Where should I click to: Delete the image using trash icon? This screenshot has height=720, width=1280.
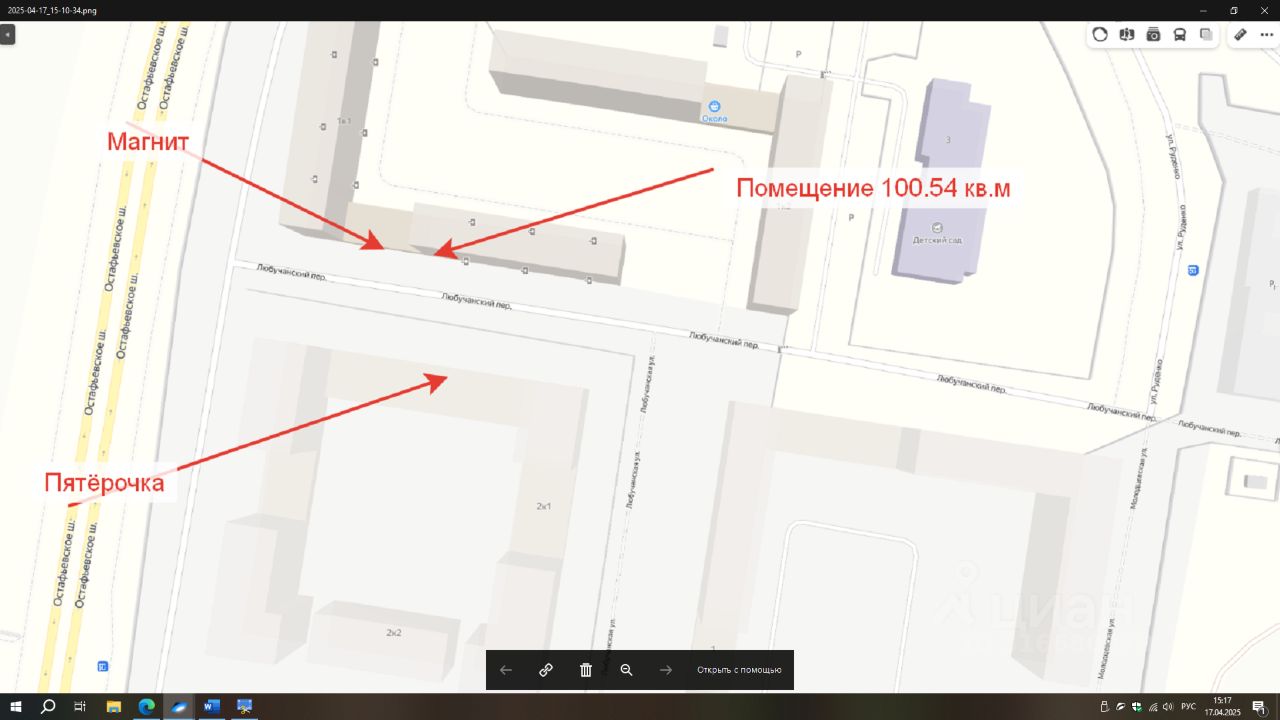(x=586, y=670)
